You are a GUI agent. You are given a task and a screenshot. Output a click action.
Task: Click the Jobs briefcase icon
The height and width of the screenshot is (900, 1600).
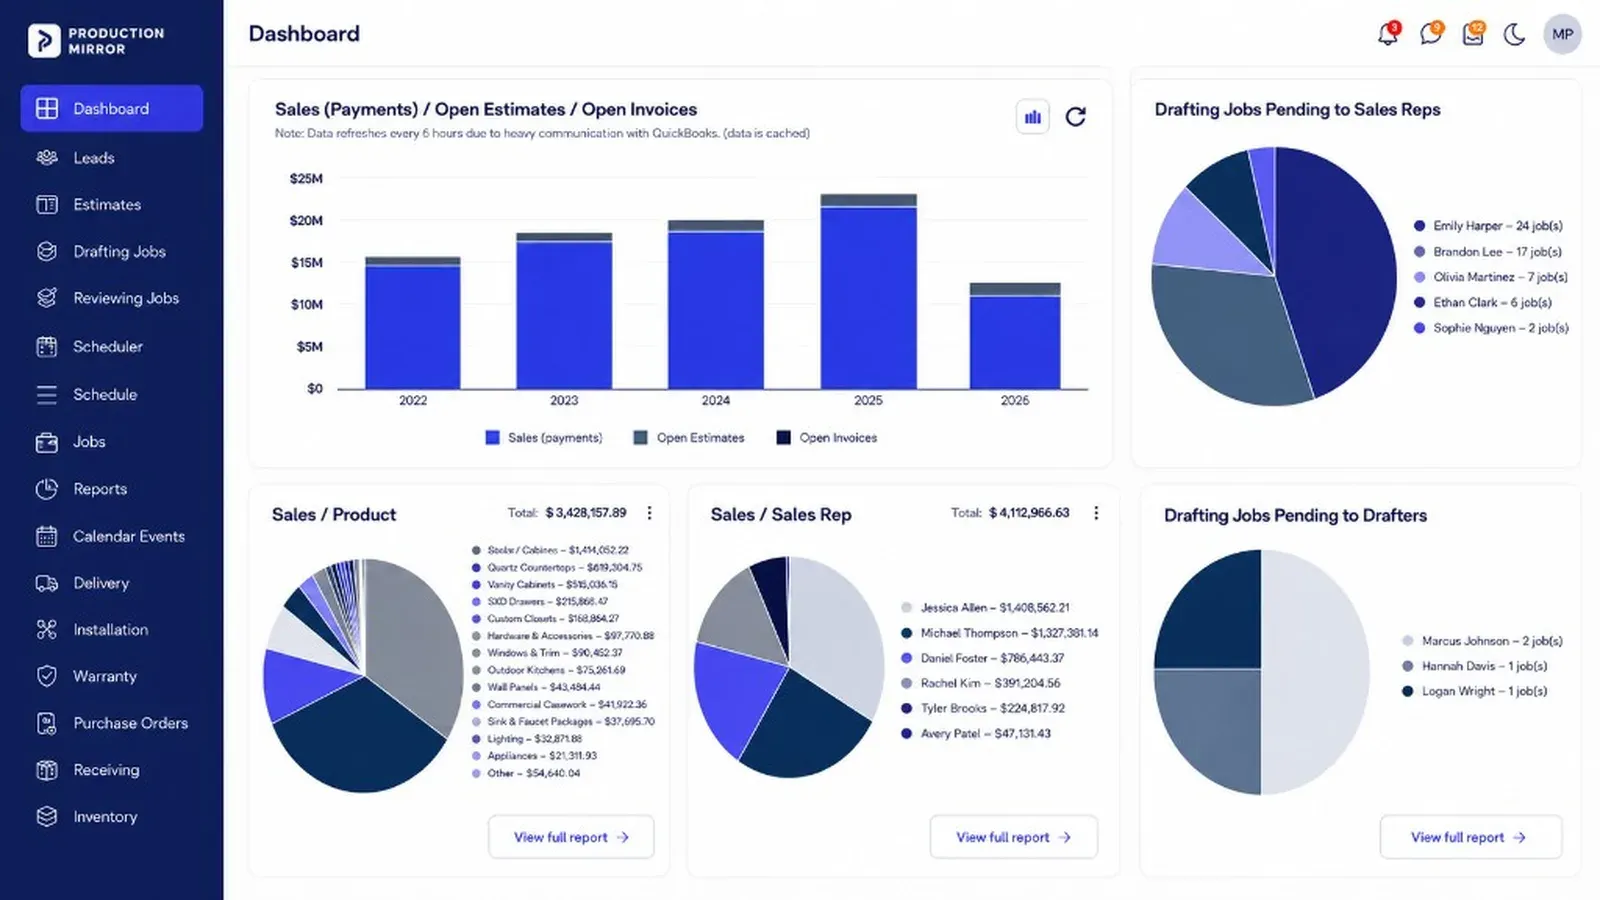[47, 442]
